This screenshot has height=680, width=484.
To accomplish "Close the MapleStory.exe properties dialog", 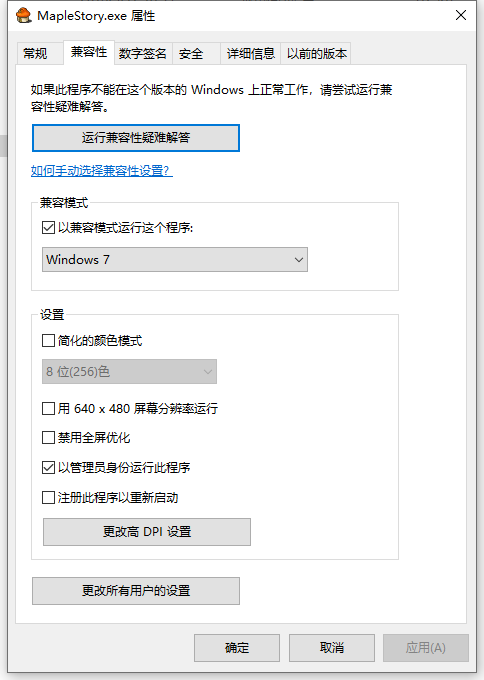I will tap(461, 15).
